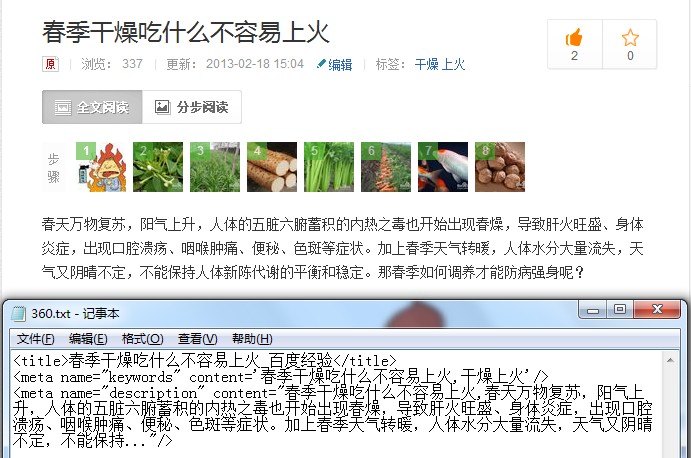This screenshot has width=691, height=458.
Task: Open step 2 green leaves thumbnail
Action: click(x=158, y=167)
